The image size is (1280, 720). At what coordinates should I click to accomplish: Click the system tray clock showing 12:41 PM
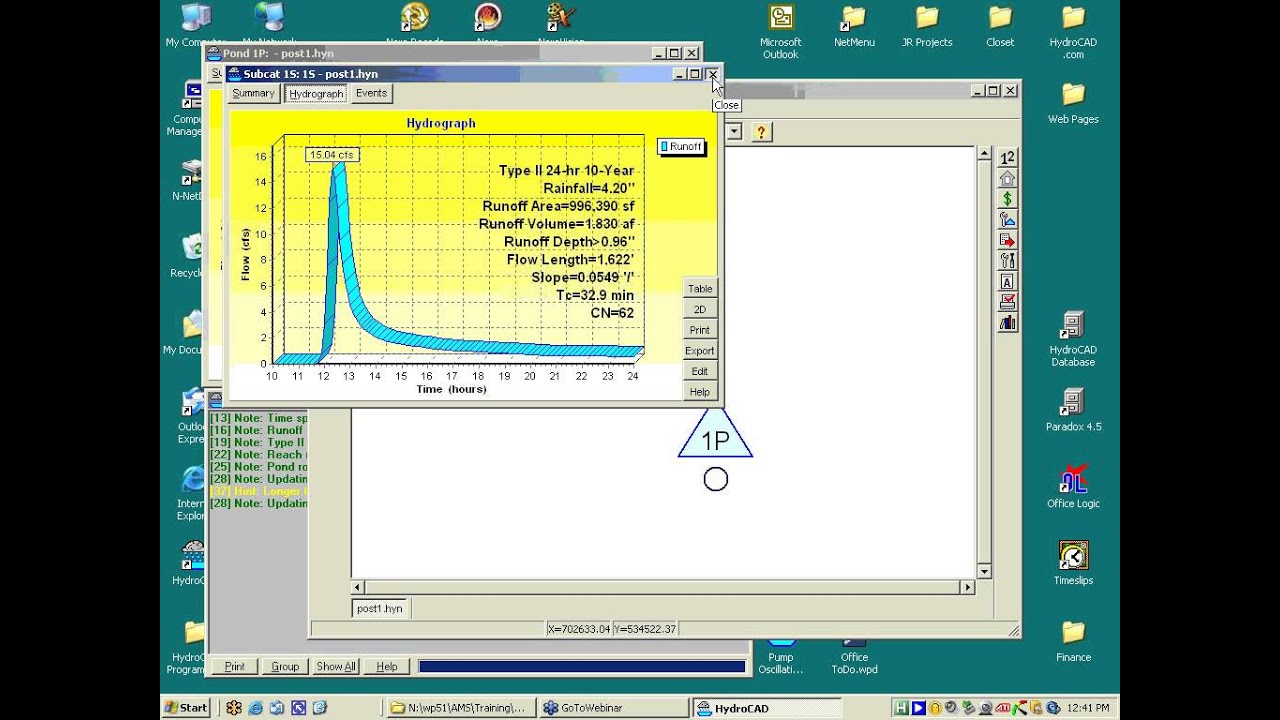(x=1090, y=708)
